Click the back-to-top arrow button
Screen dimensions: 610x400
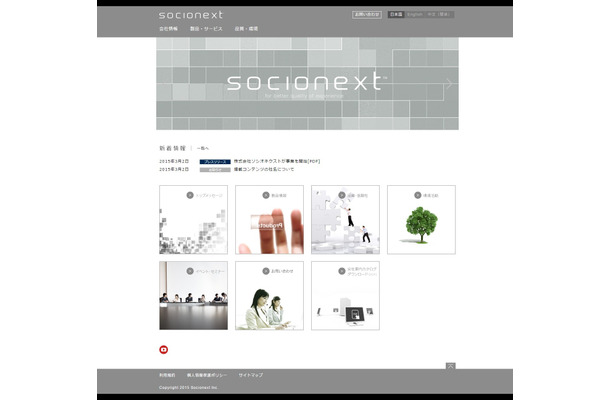click(x=450, y=366)
